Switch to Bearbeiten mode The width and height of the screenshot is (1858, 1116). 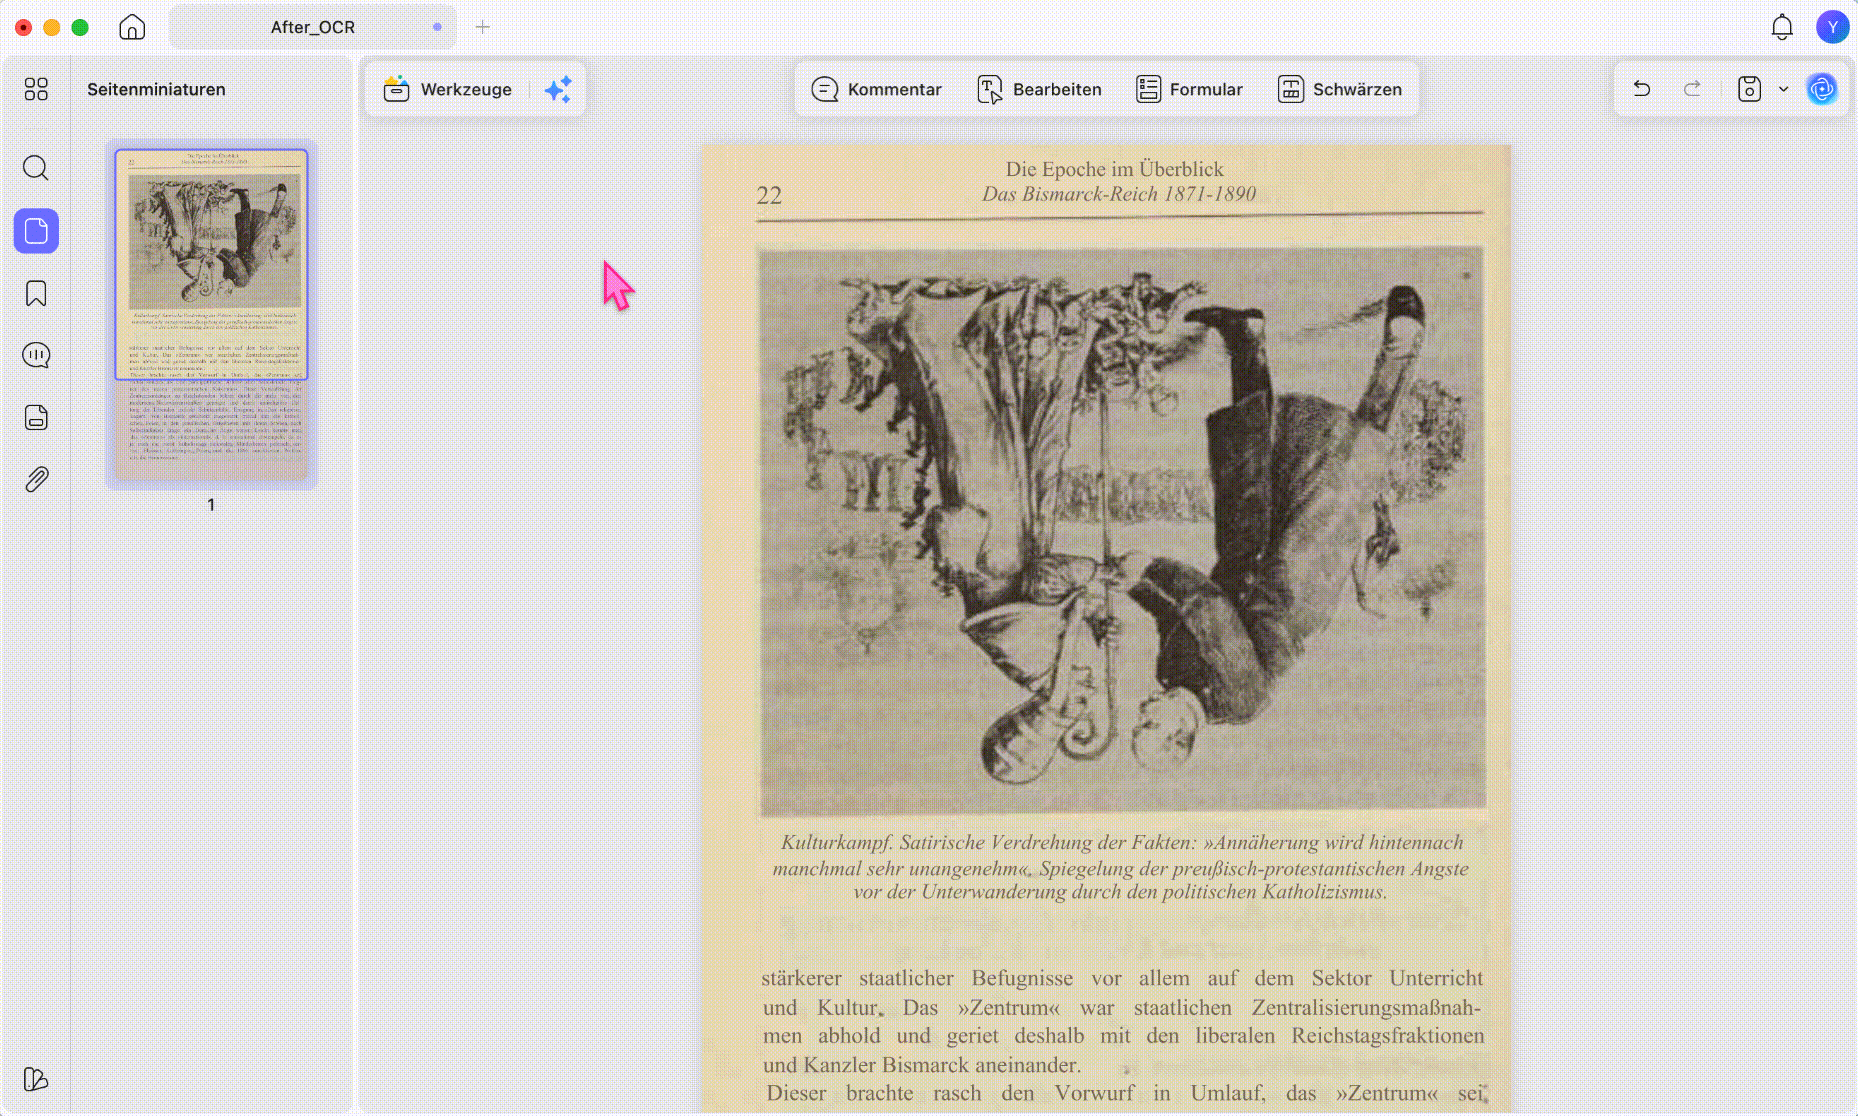click(x=1039, y=89)
